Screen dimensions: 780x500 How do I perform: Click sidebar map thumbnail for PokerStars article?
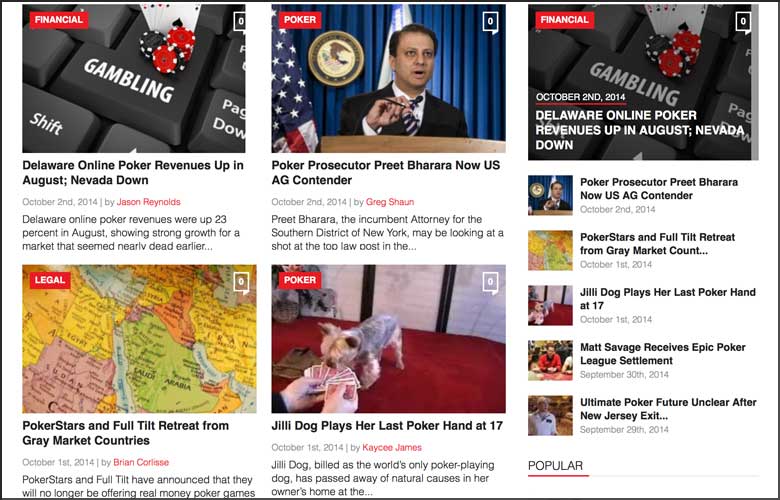coord(550,250)
